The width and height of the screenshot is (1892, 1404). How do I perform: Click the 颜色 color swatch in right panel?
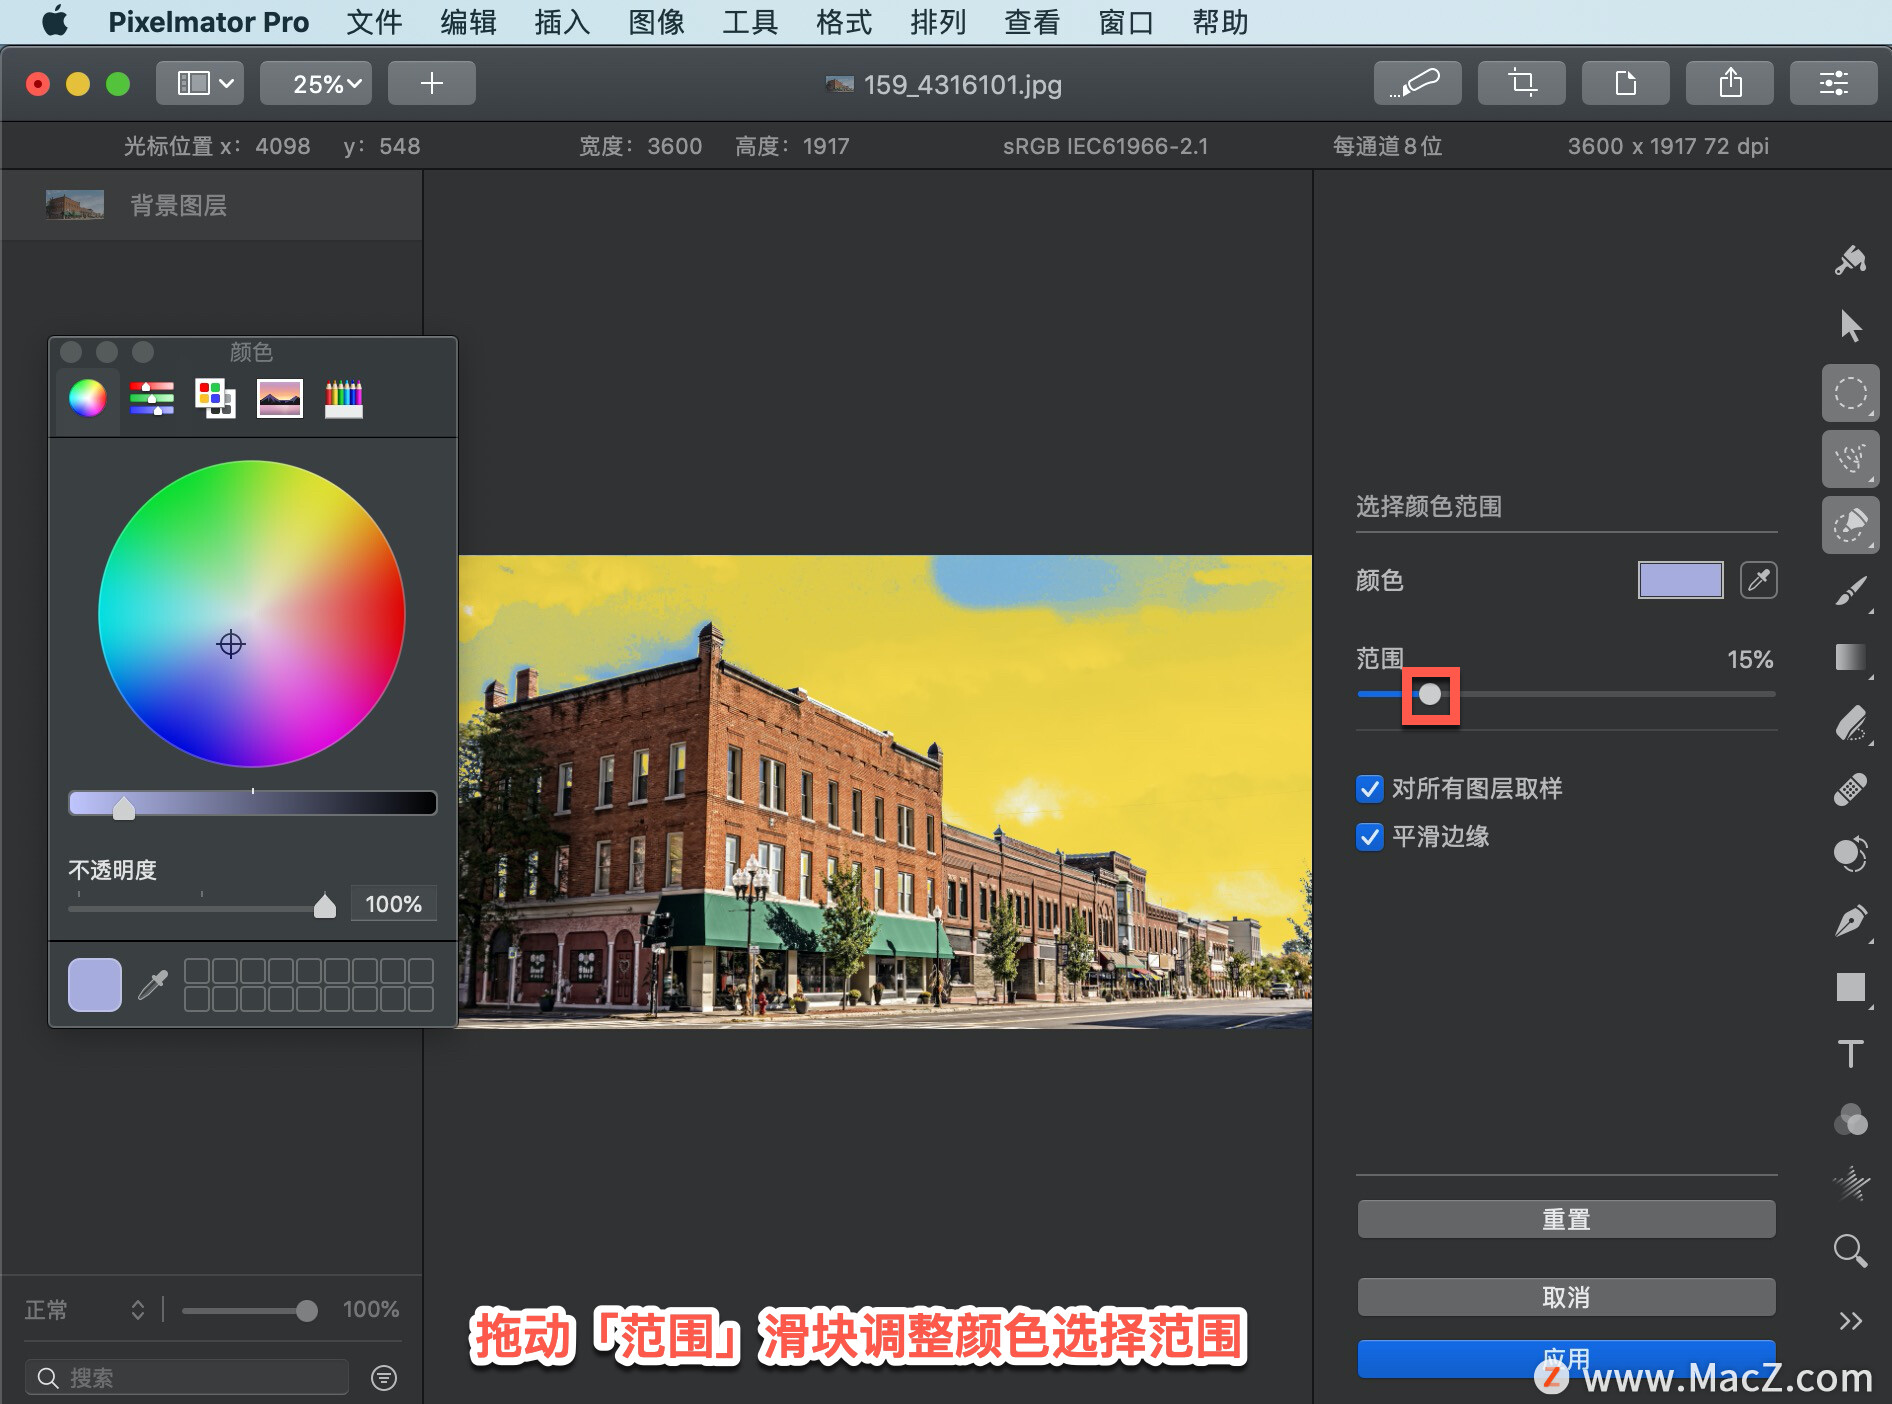[x=1680, y=580]
